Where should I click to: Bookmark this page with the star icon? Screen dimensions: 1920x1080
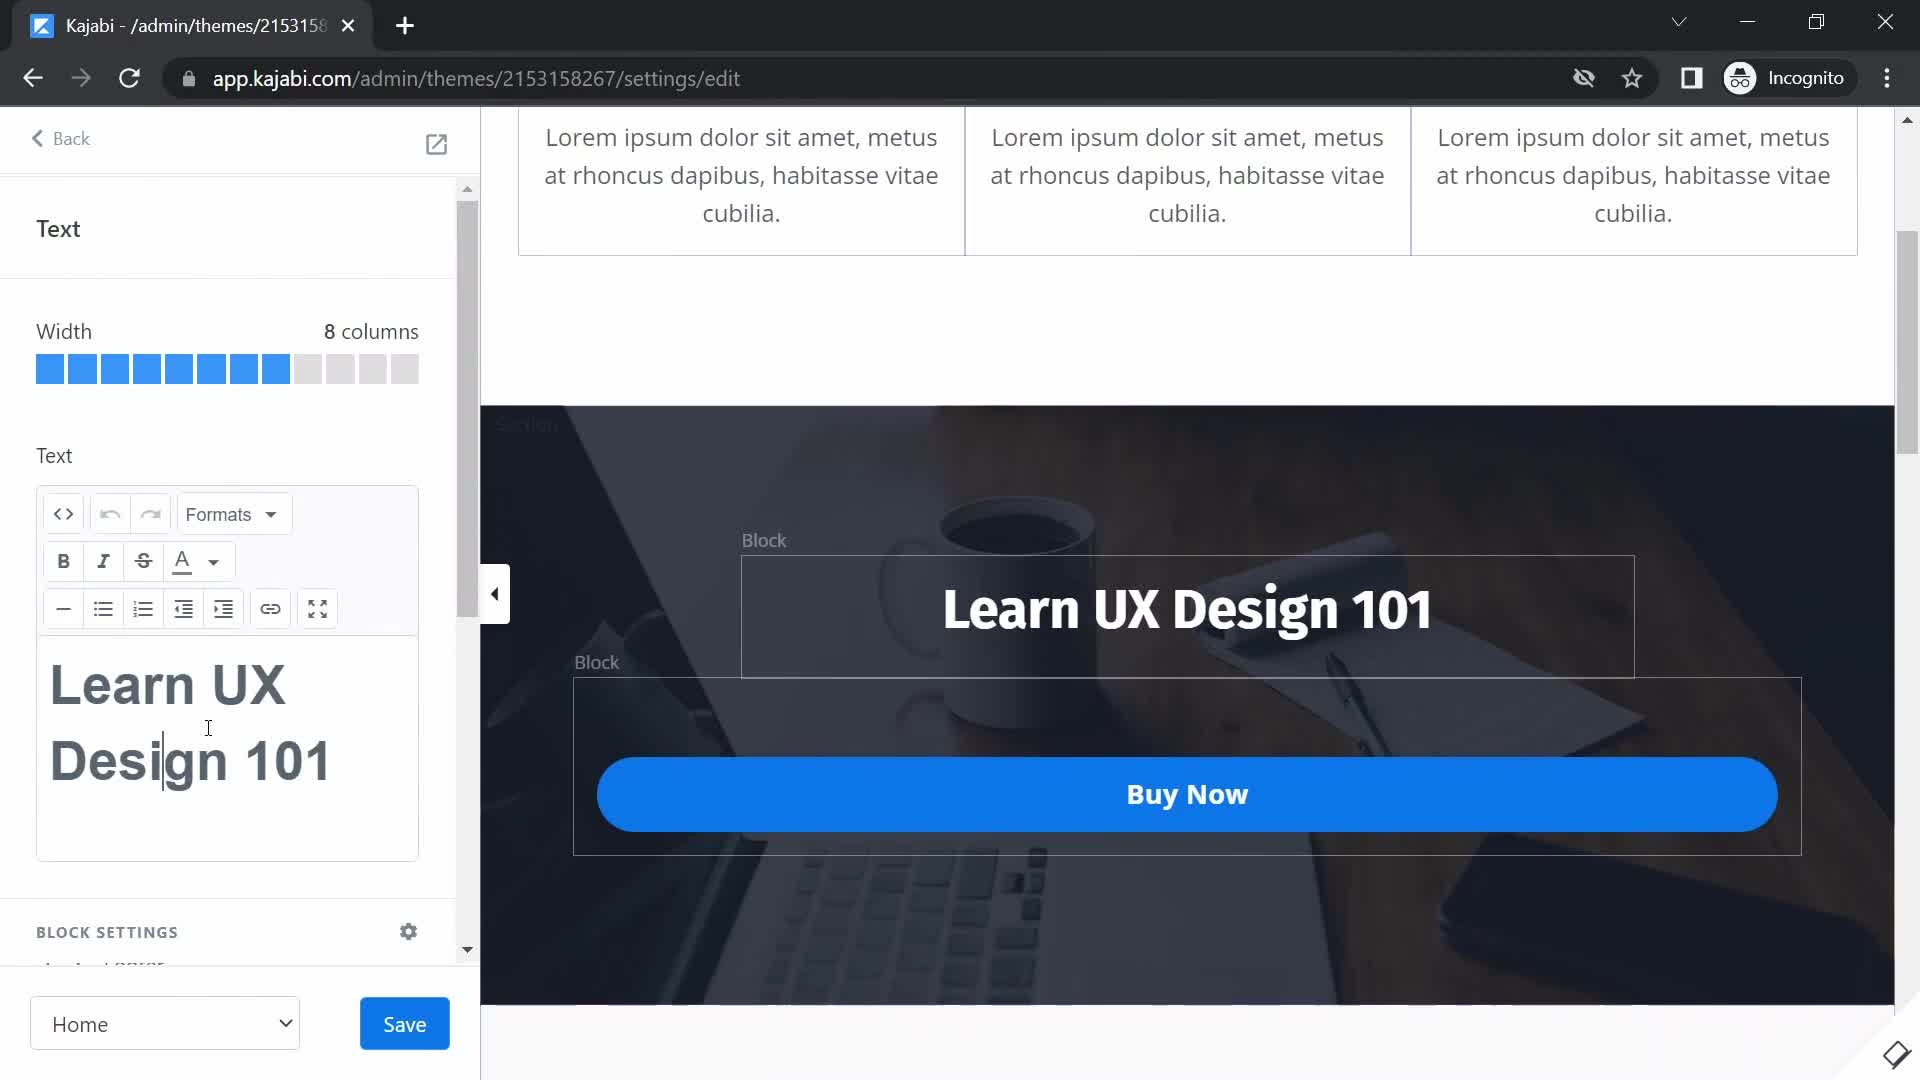pos(1632,78)
